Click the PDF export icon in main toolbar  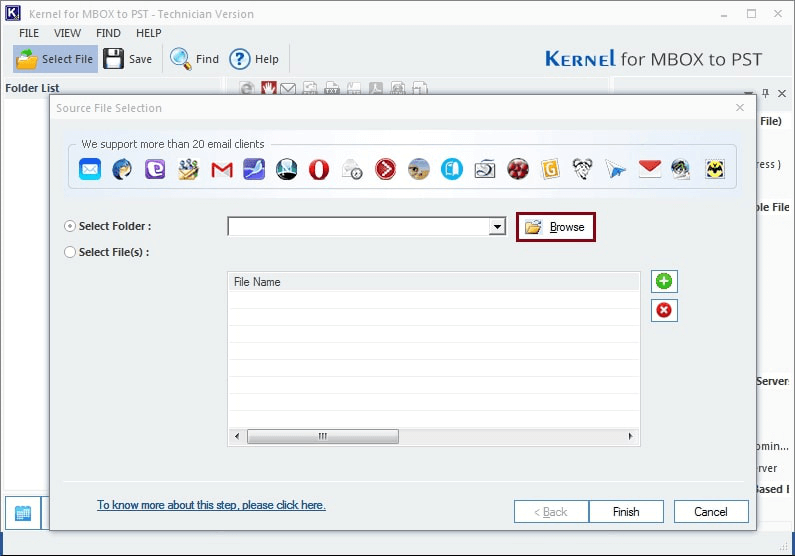tap(376, 88)
